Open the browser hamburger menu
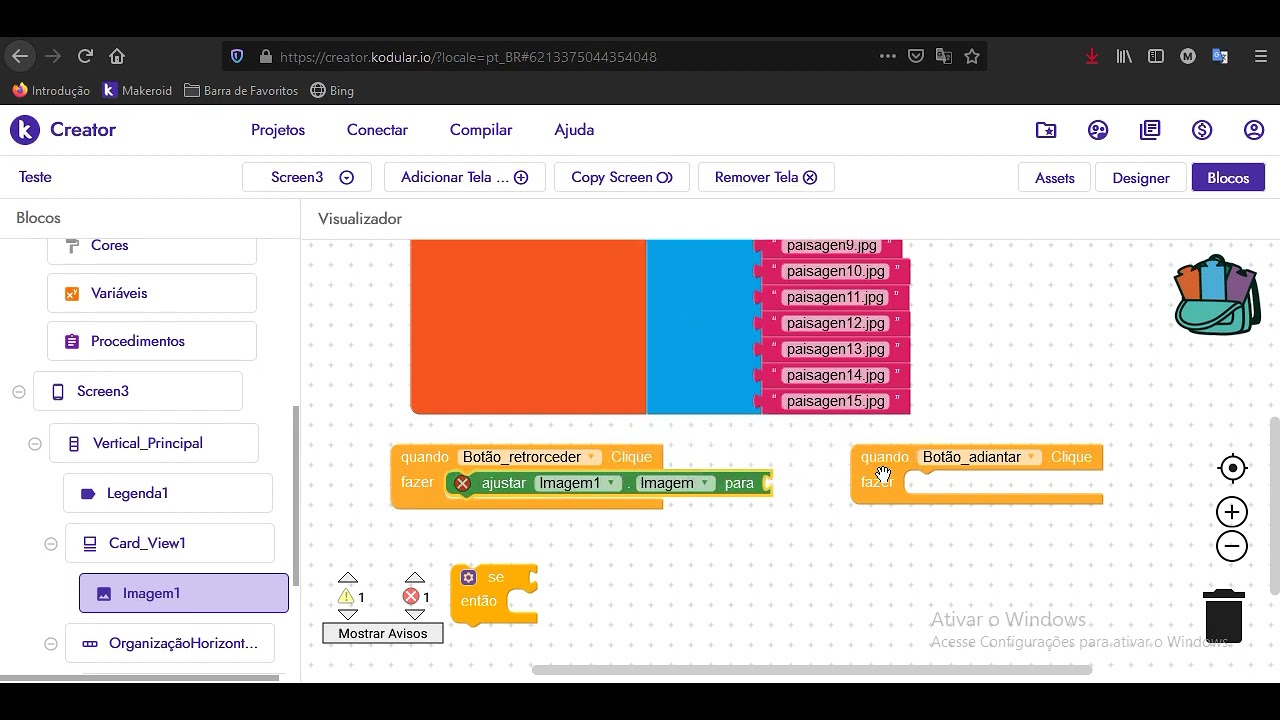Viewport: 1280px width, 720px height. pos(1260,57)
